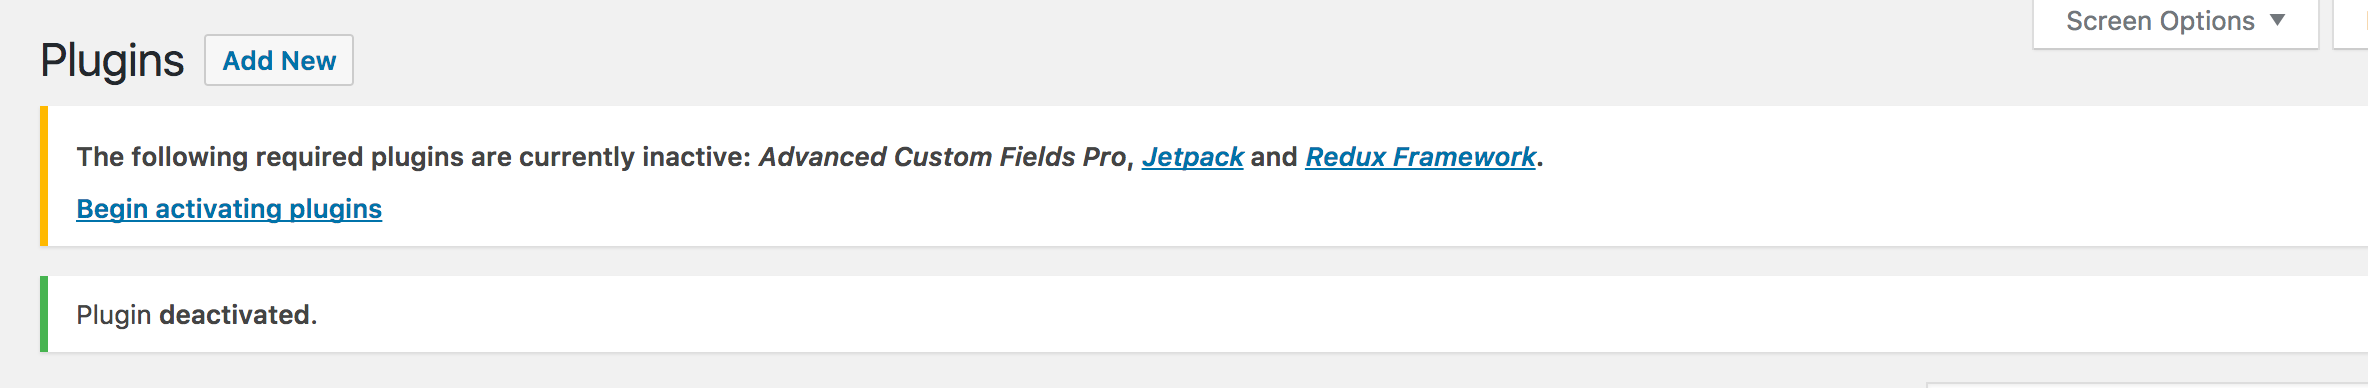This screenshot has height=388, width=2368.
Task: Open the Jetpack plugin link
Action: 1192,157
